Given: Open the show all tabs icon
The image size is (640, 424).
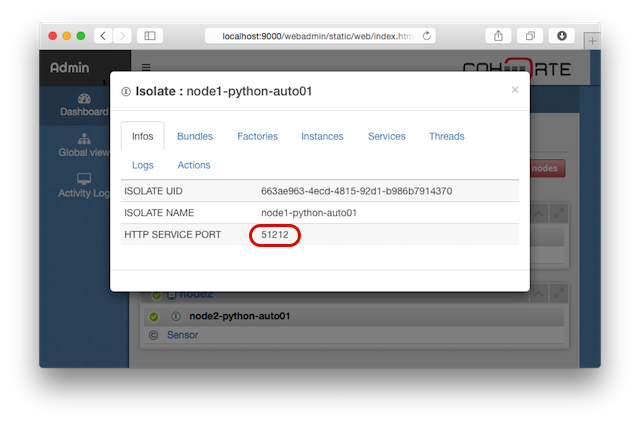Looking at the screenshot, I should click(530, 36).
